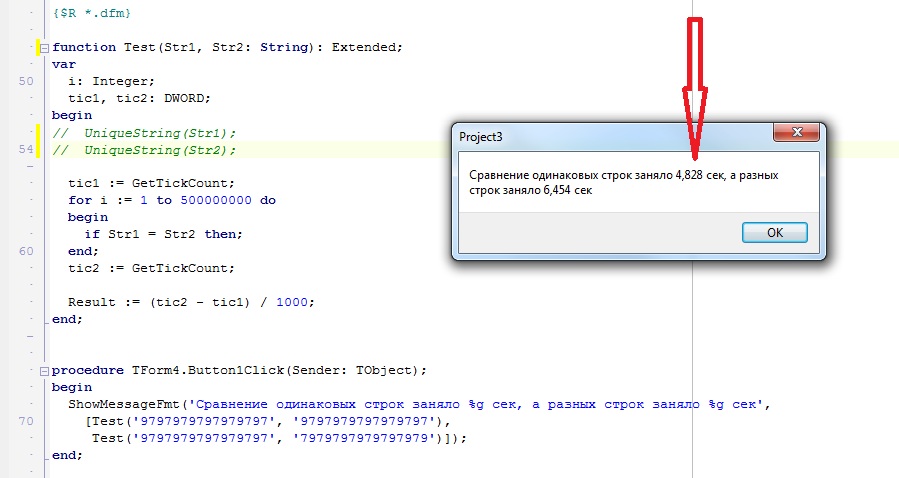This screenshot has width=899, height=478.
Task: Click the {$R *.dfm} directive line
Action: pyautogui.click(x=92, y=13)
